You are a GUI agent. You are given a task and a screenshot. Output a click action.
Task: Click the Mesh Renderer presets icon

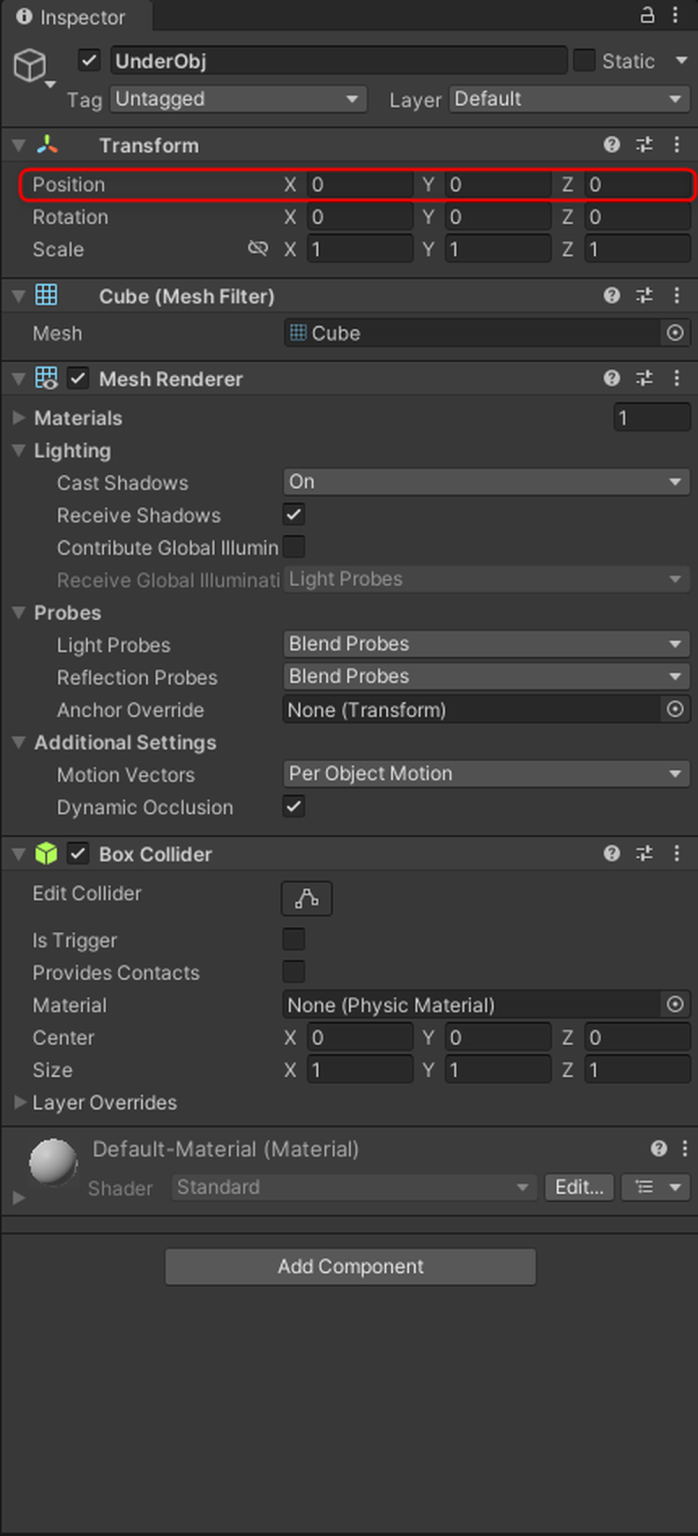click(644, 378)
